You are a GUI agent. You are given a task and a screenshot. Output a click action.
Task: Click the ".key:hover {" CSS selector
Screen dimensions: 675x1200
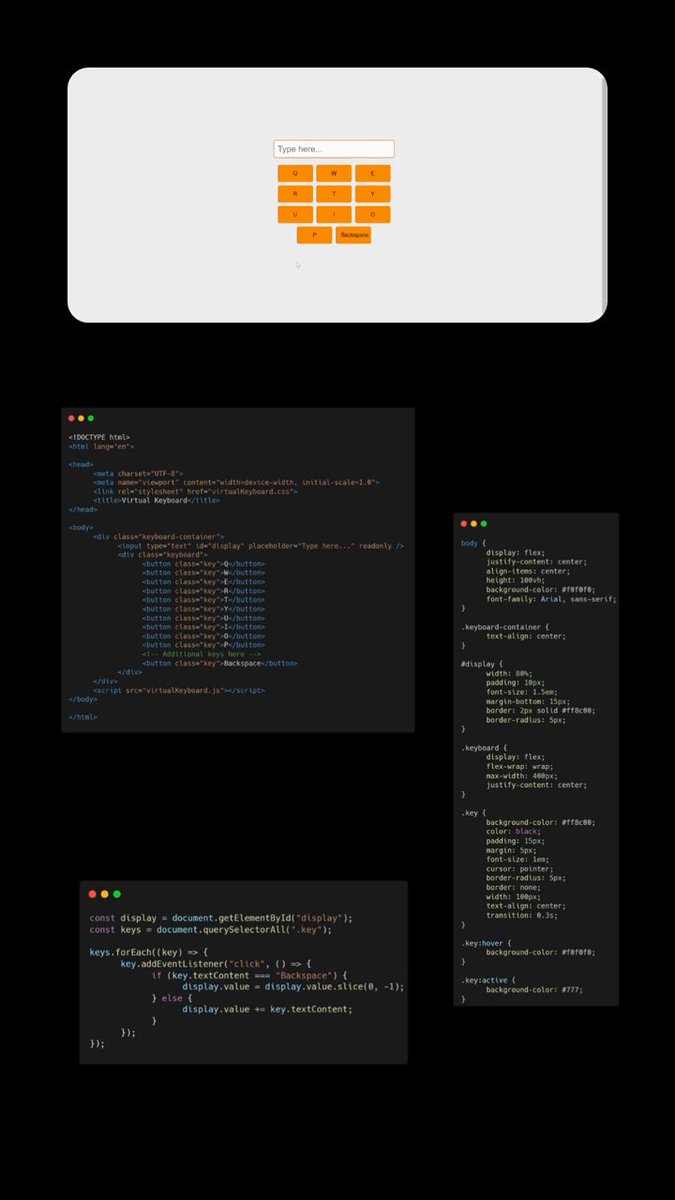488,943
